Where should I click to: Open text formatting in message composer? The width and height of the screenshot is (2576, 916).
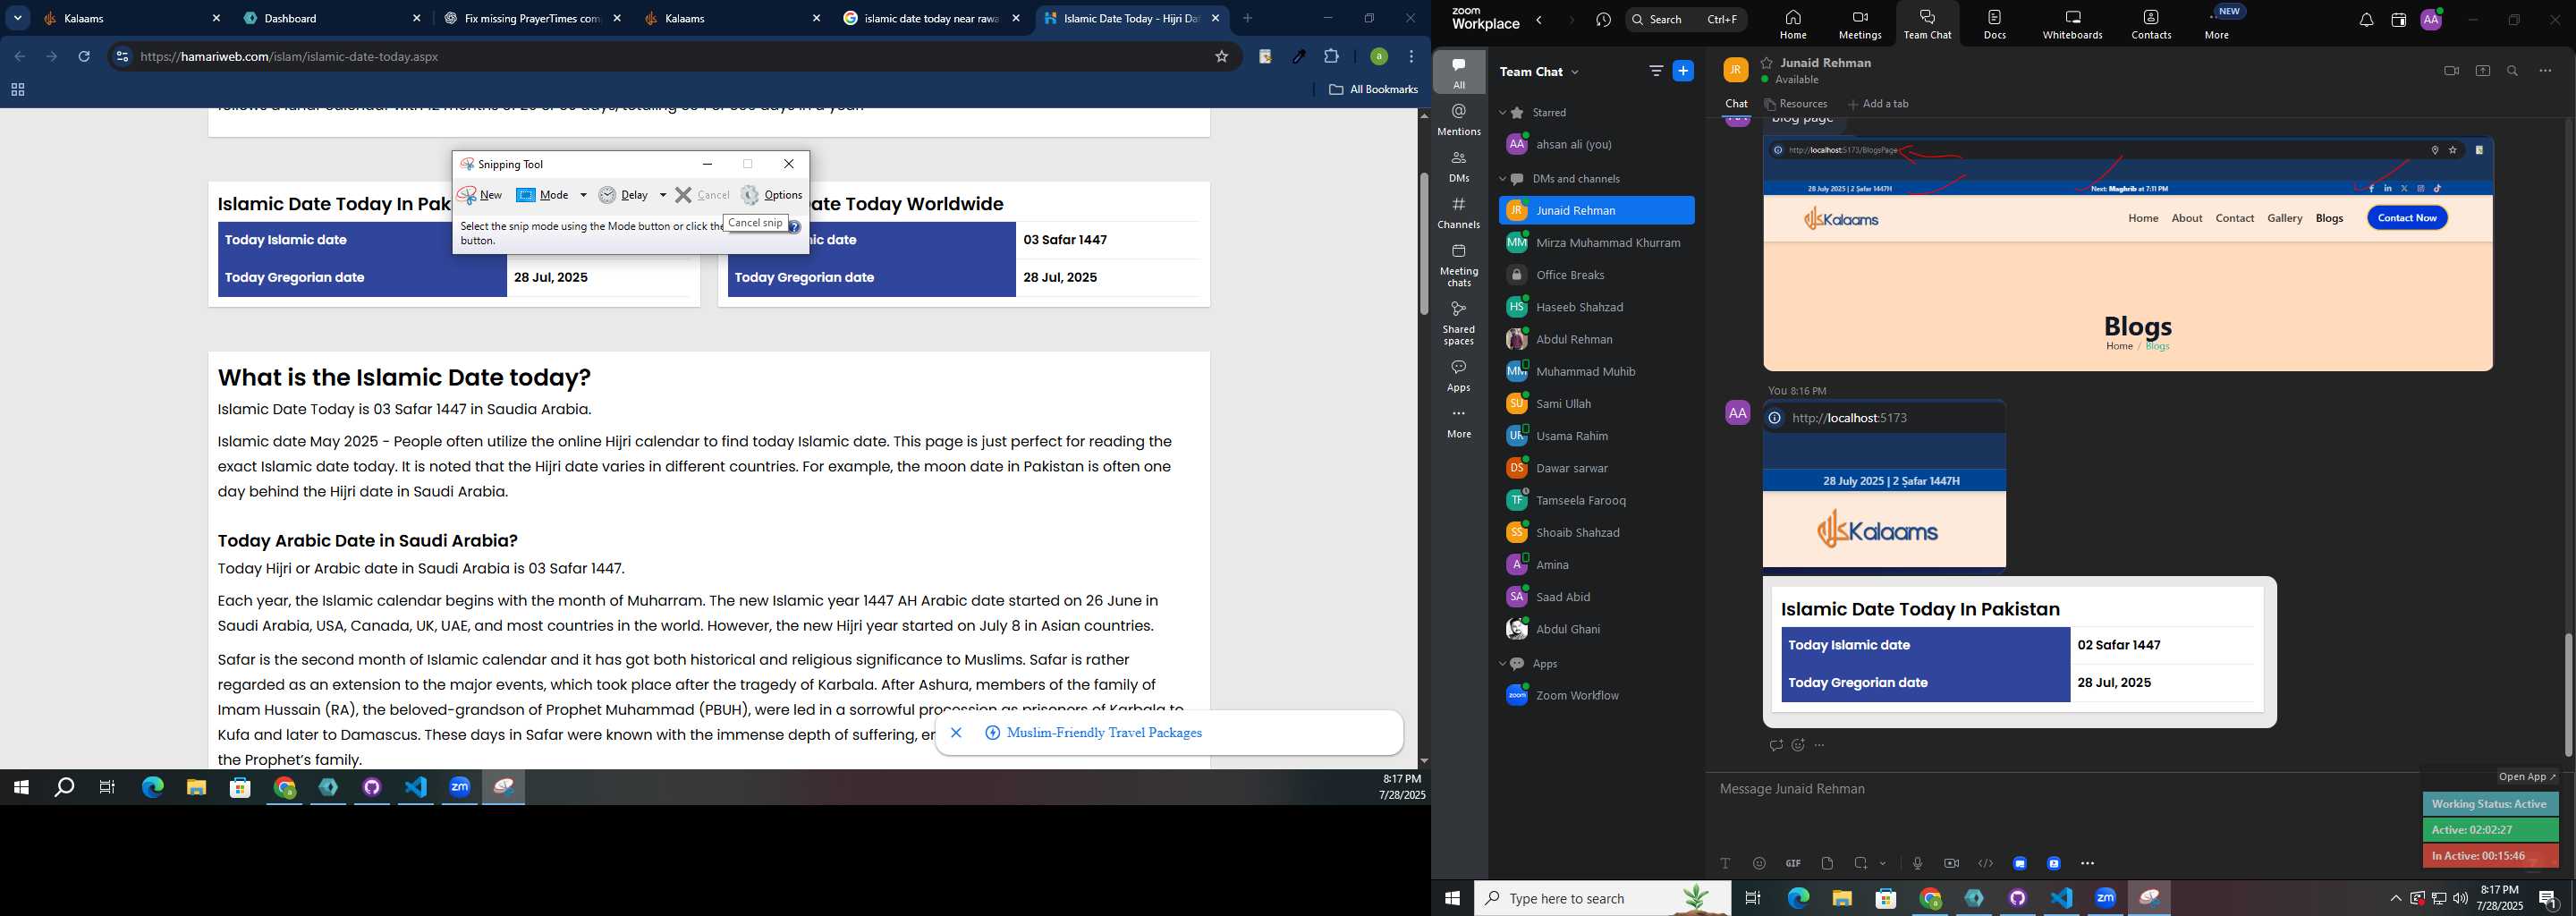tap(1725, 863)
